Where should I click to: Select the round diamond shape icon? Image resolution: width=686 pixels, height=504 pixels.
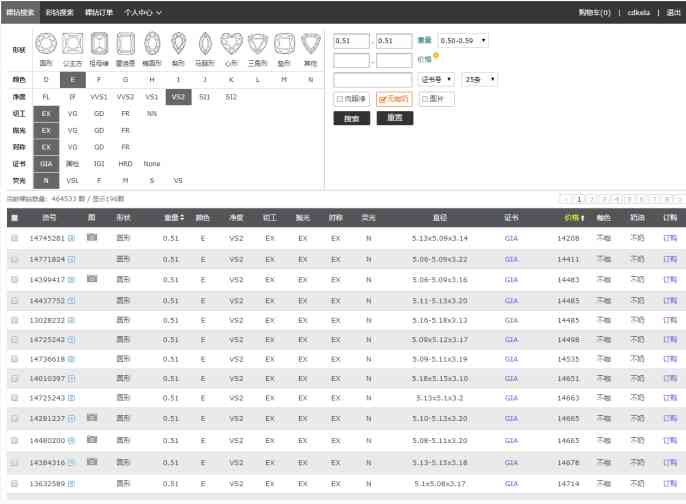pyautogui.click(x=46, y=44)
